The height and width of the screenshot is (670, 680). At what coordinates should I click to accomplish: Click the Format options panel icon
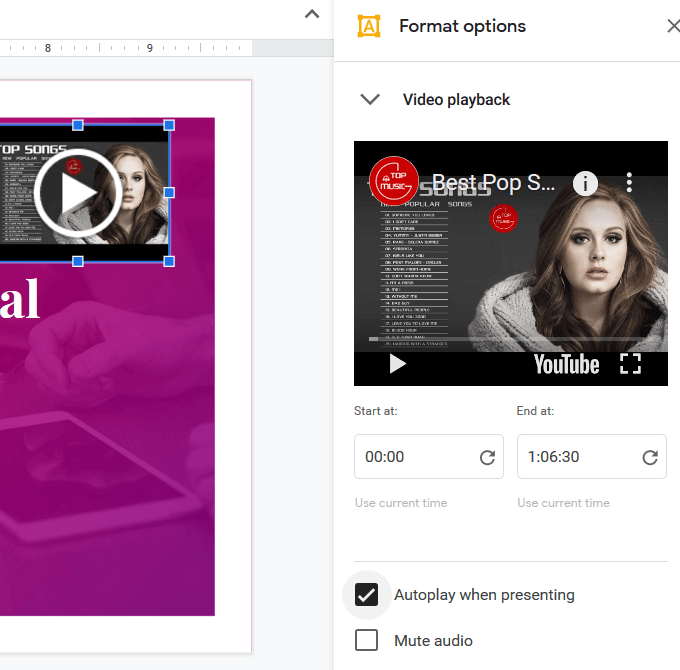369,27
